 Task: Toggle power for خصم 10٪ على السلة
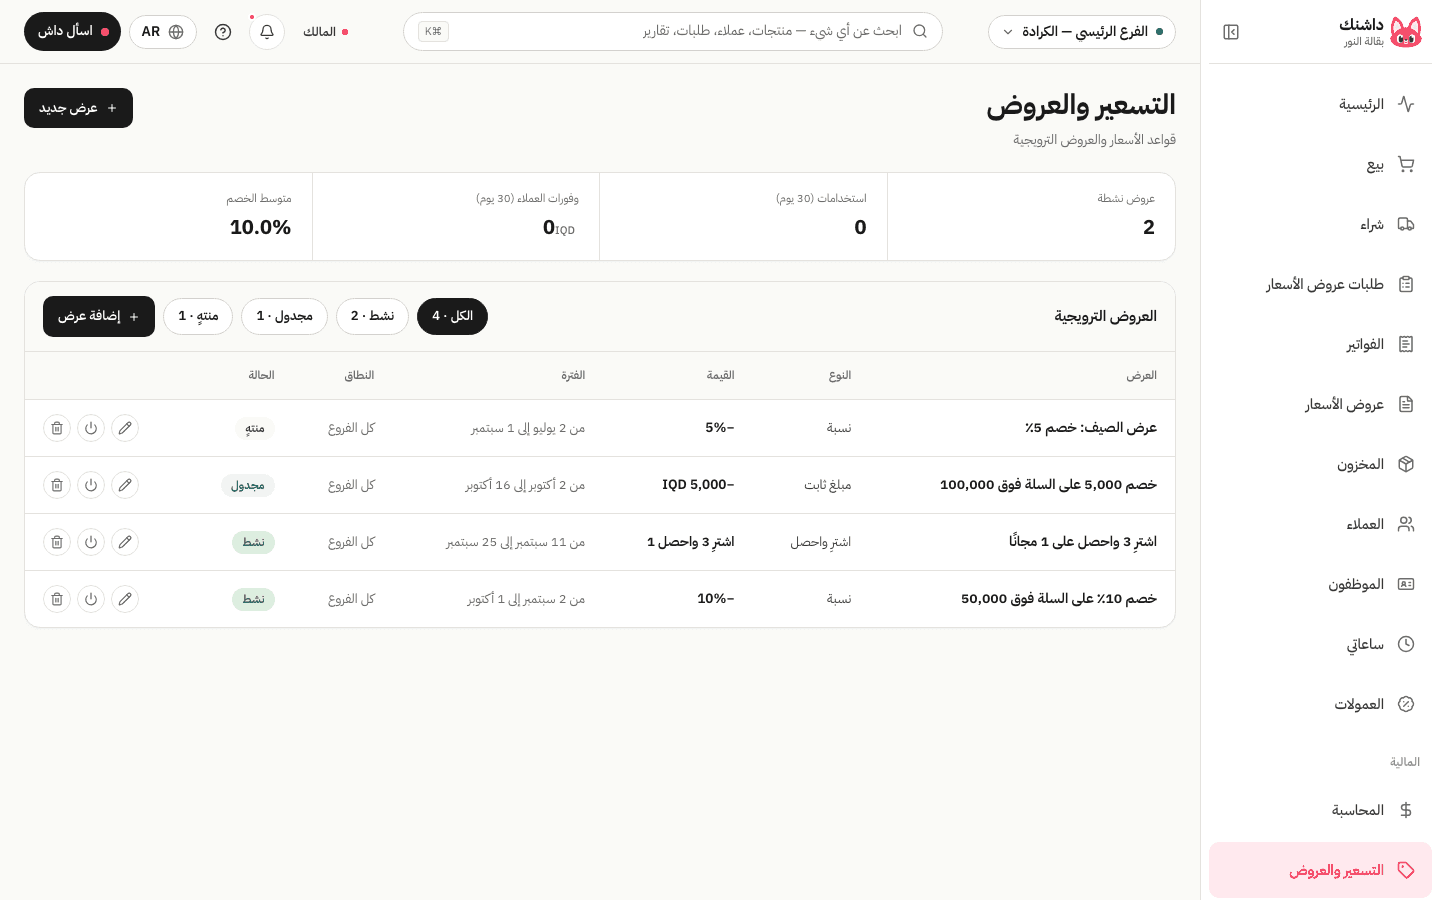[x=91, y=599]
